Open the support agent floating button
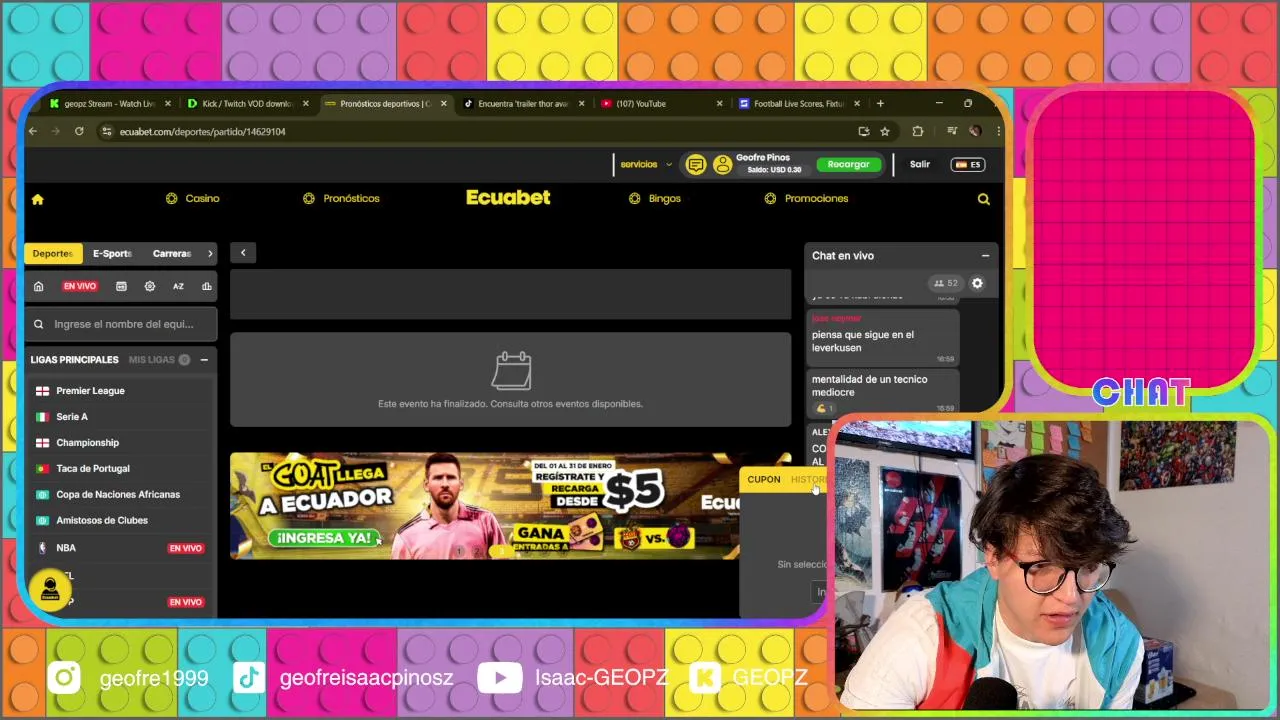 (x=50, y=590)
